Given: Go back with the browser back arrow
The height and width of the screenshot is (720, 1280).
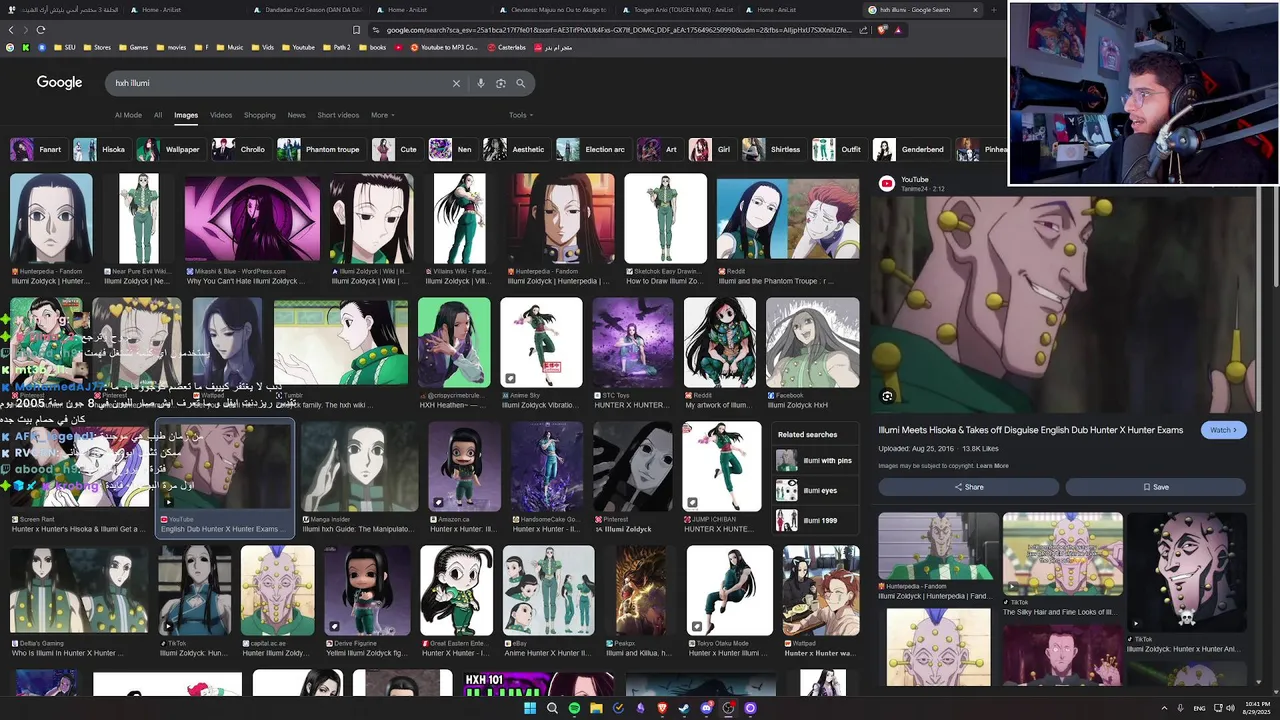Looking at the screenshot, I should [11, 30].
